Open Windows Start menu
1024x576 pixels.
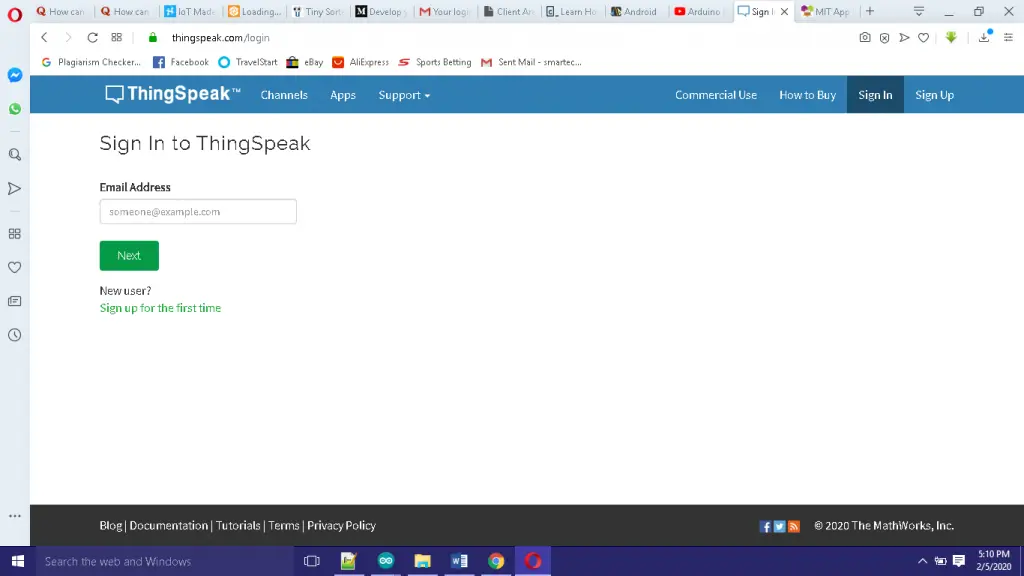[18, 561]
